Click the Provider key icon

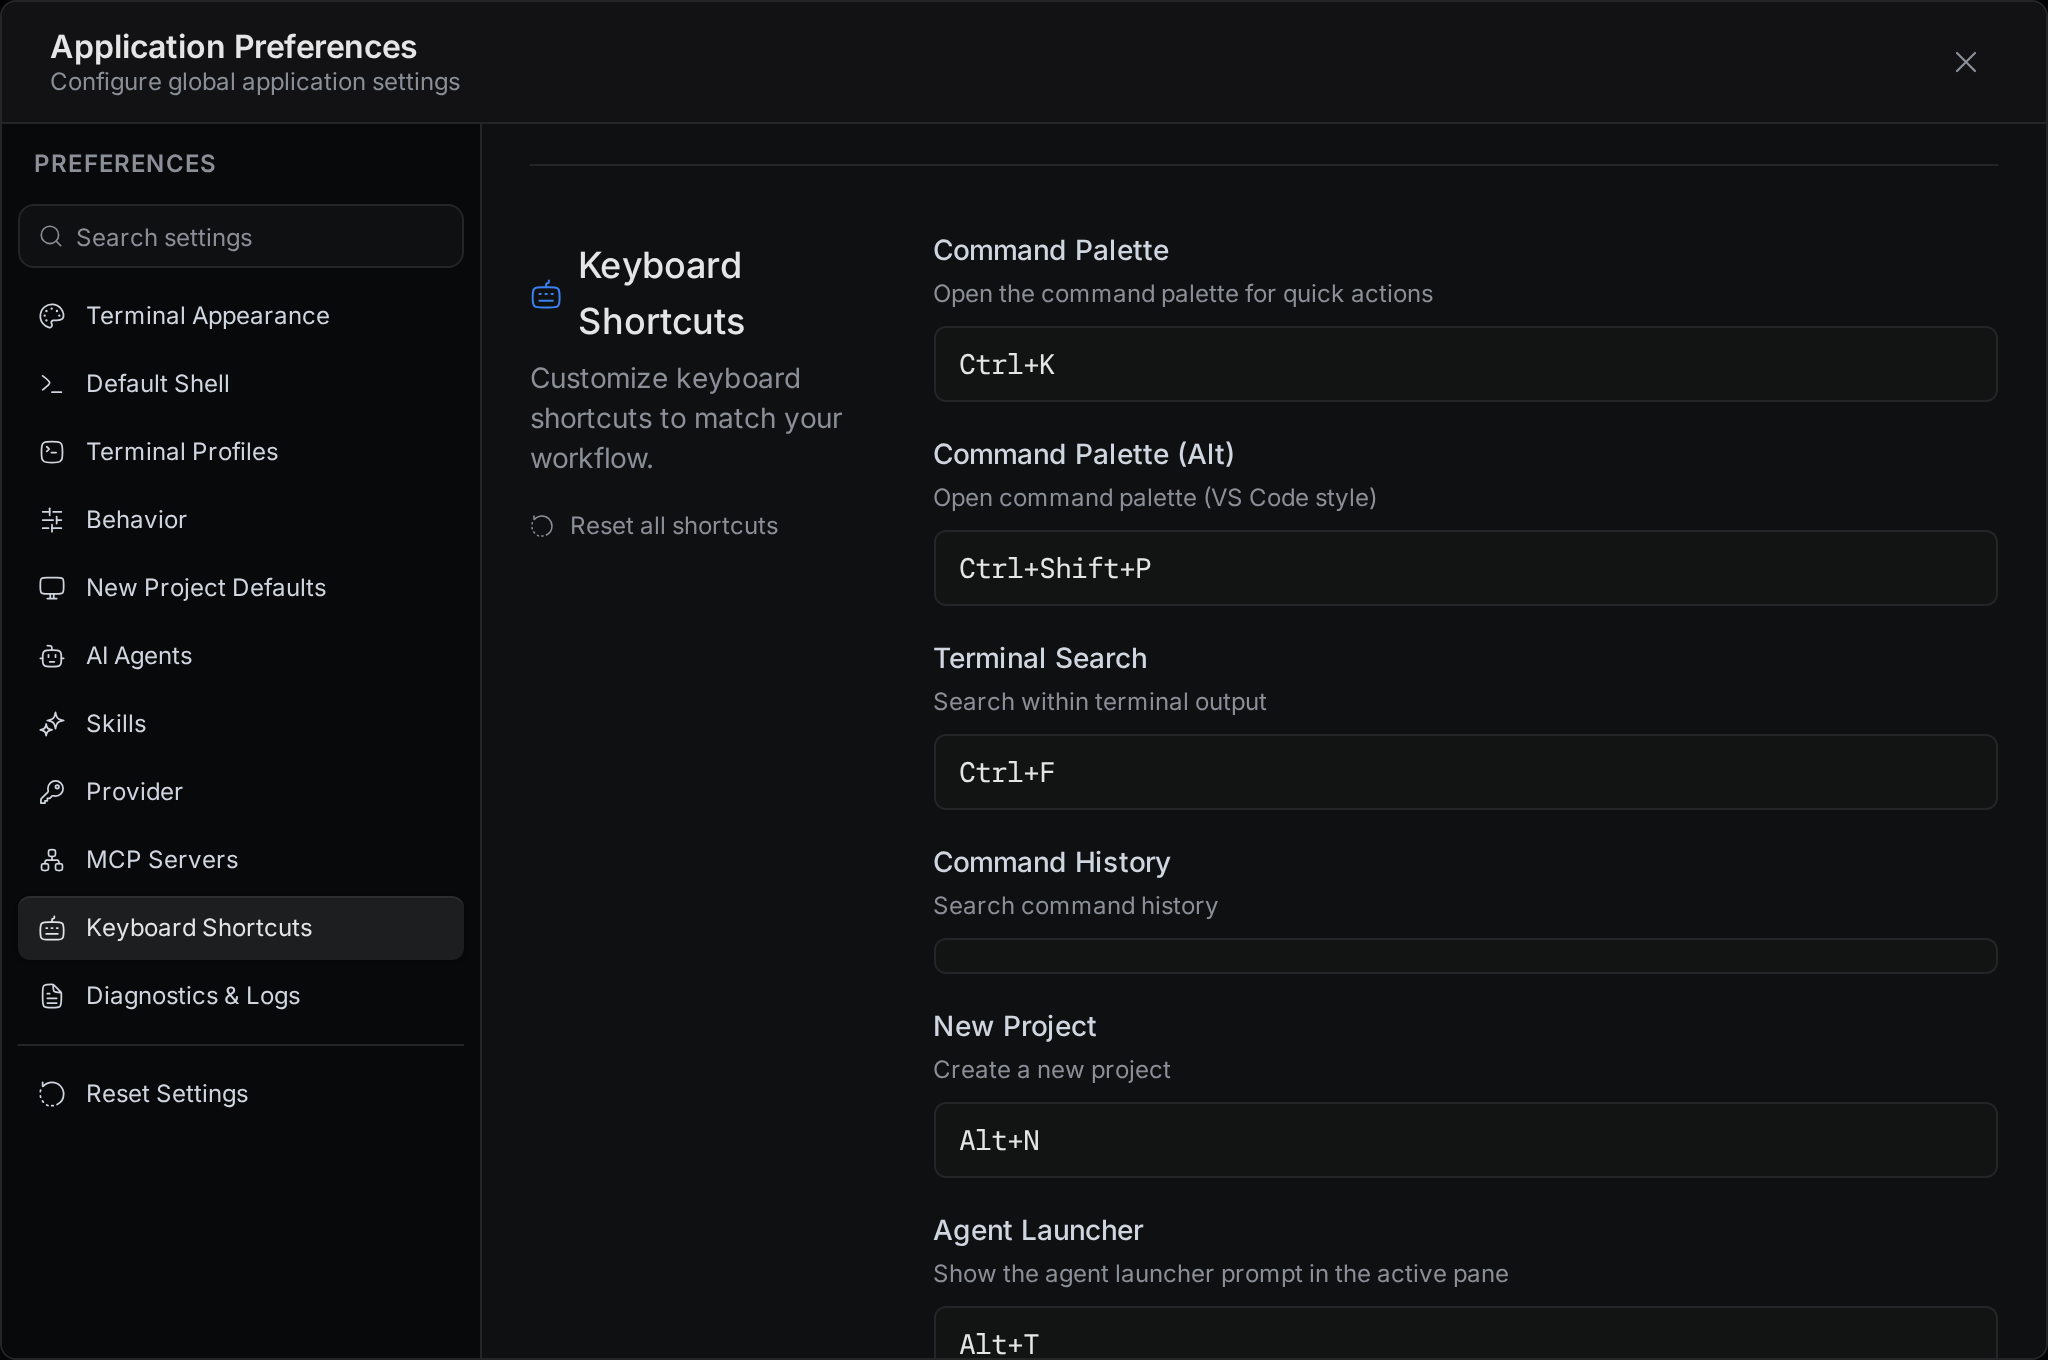tap(52, 792)
